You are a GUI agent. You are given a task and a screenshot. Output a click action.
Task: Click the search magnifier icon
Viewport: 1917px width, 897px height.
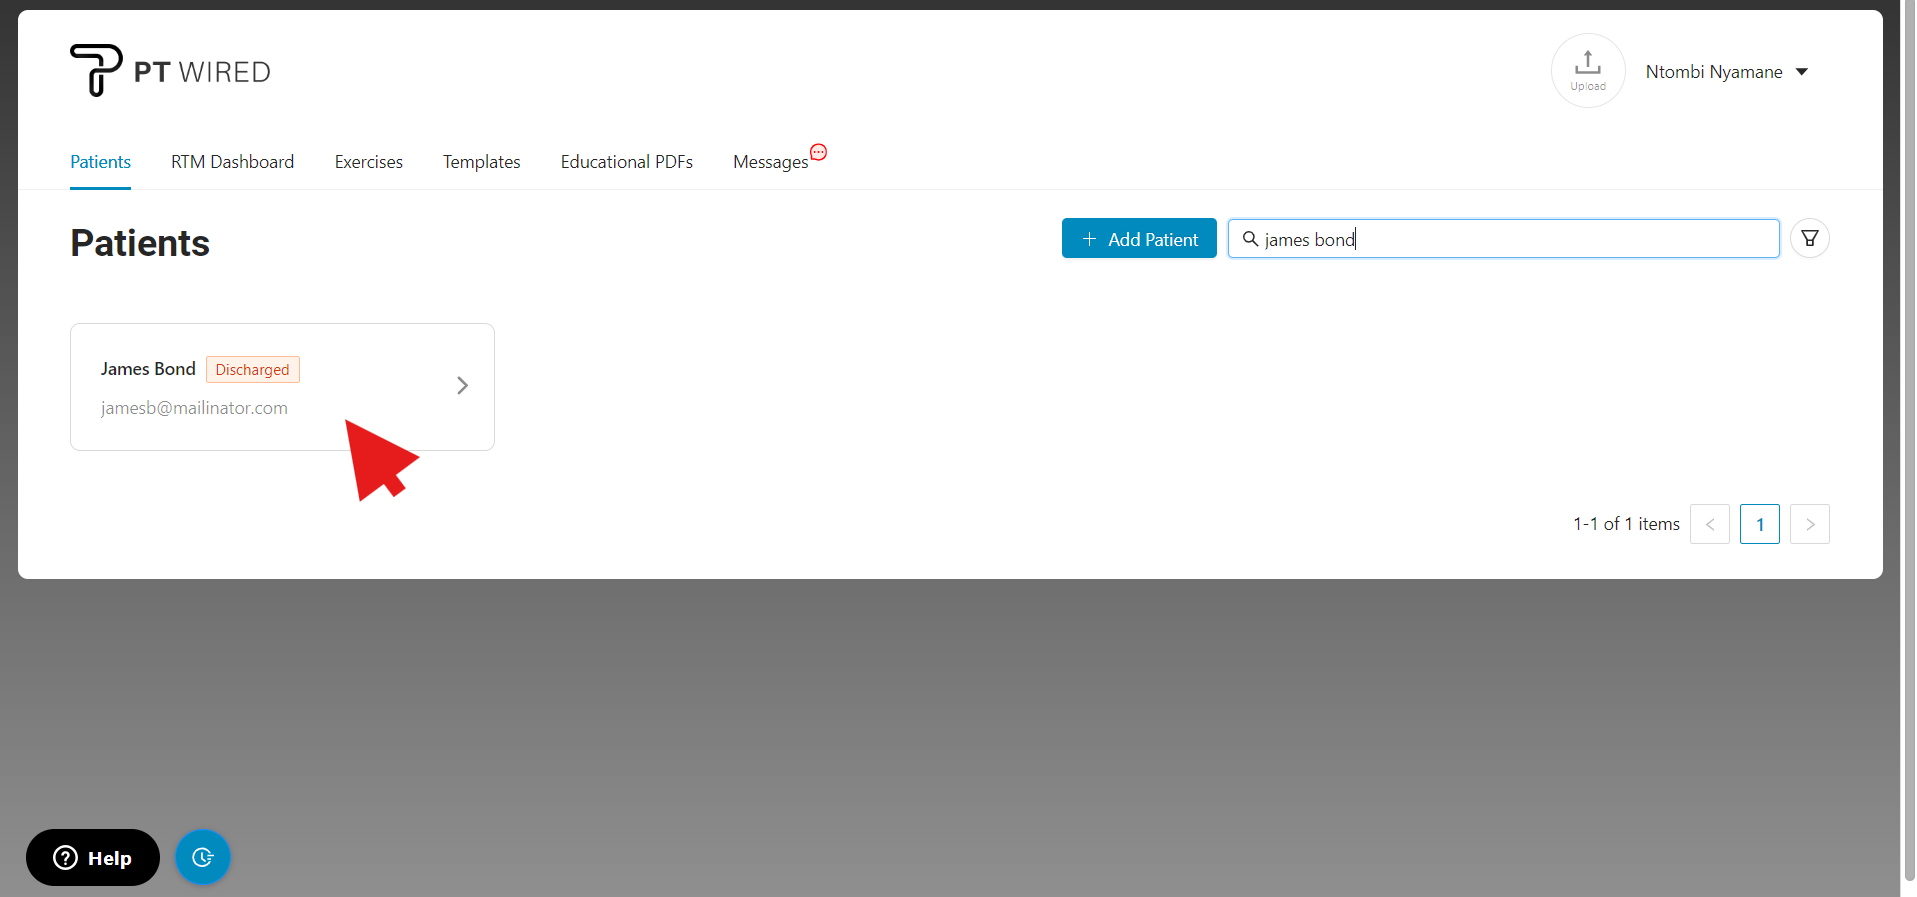(x=1250, y=239)
